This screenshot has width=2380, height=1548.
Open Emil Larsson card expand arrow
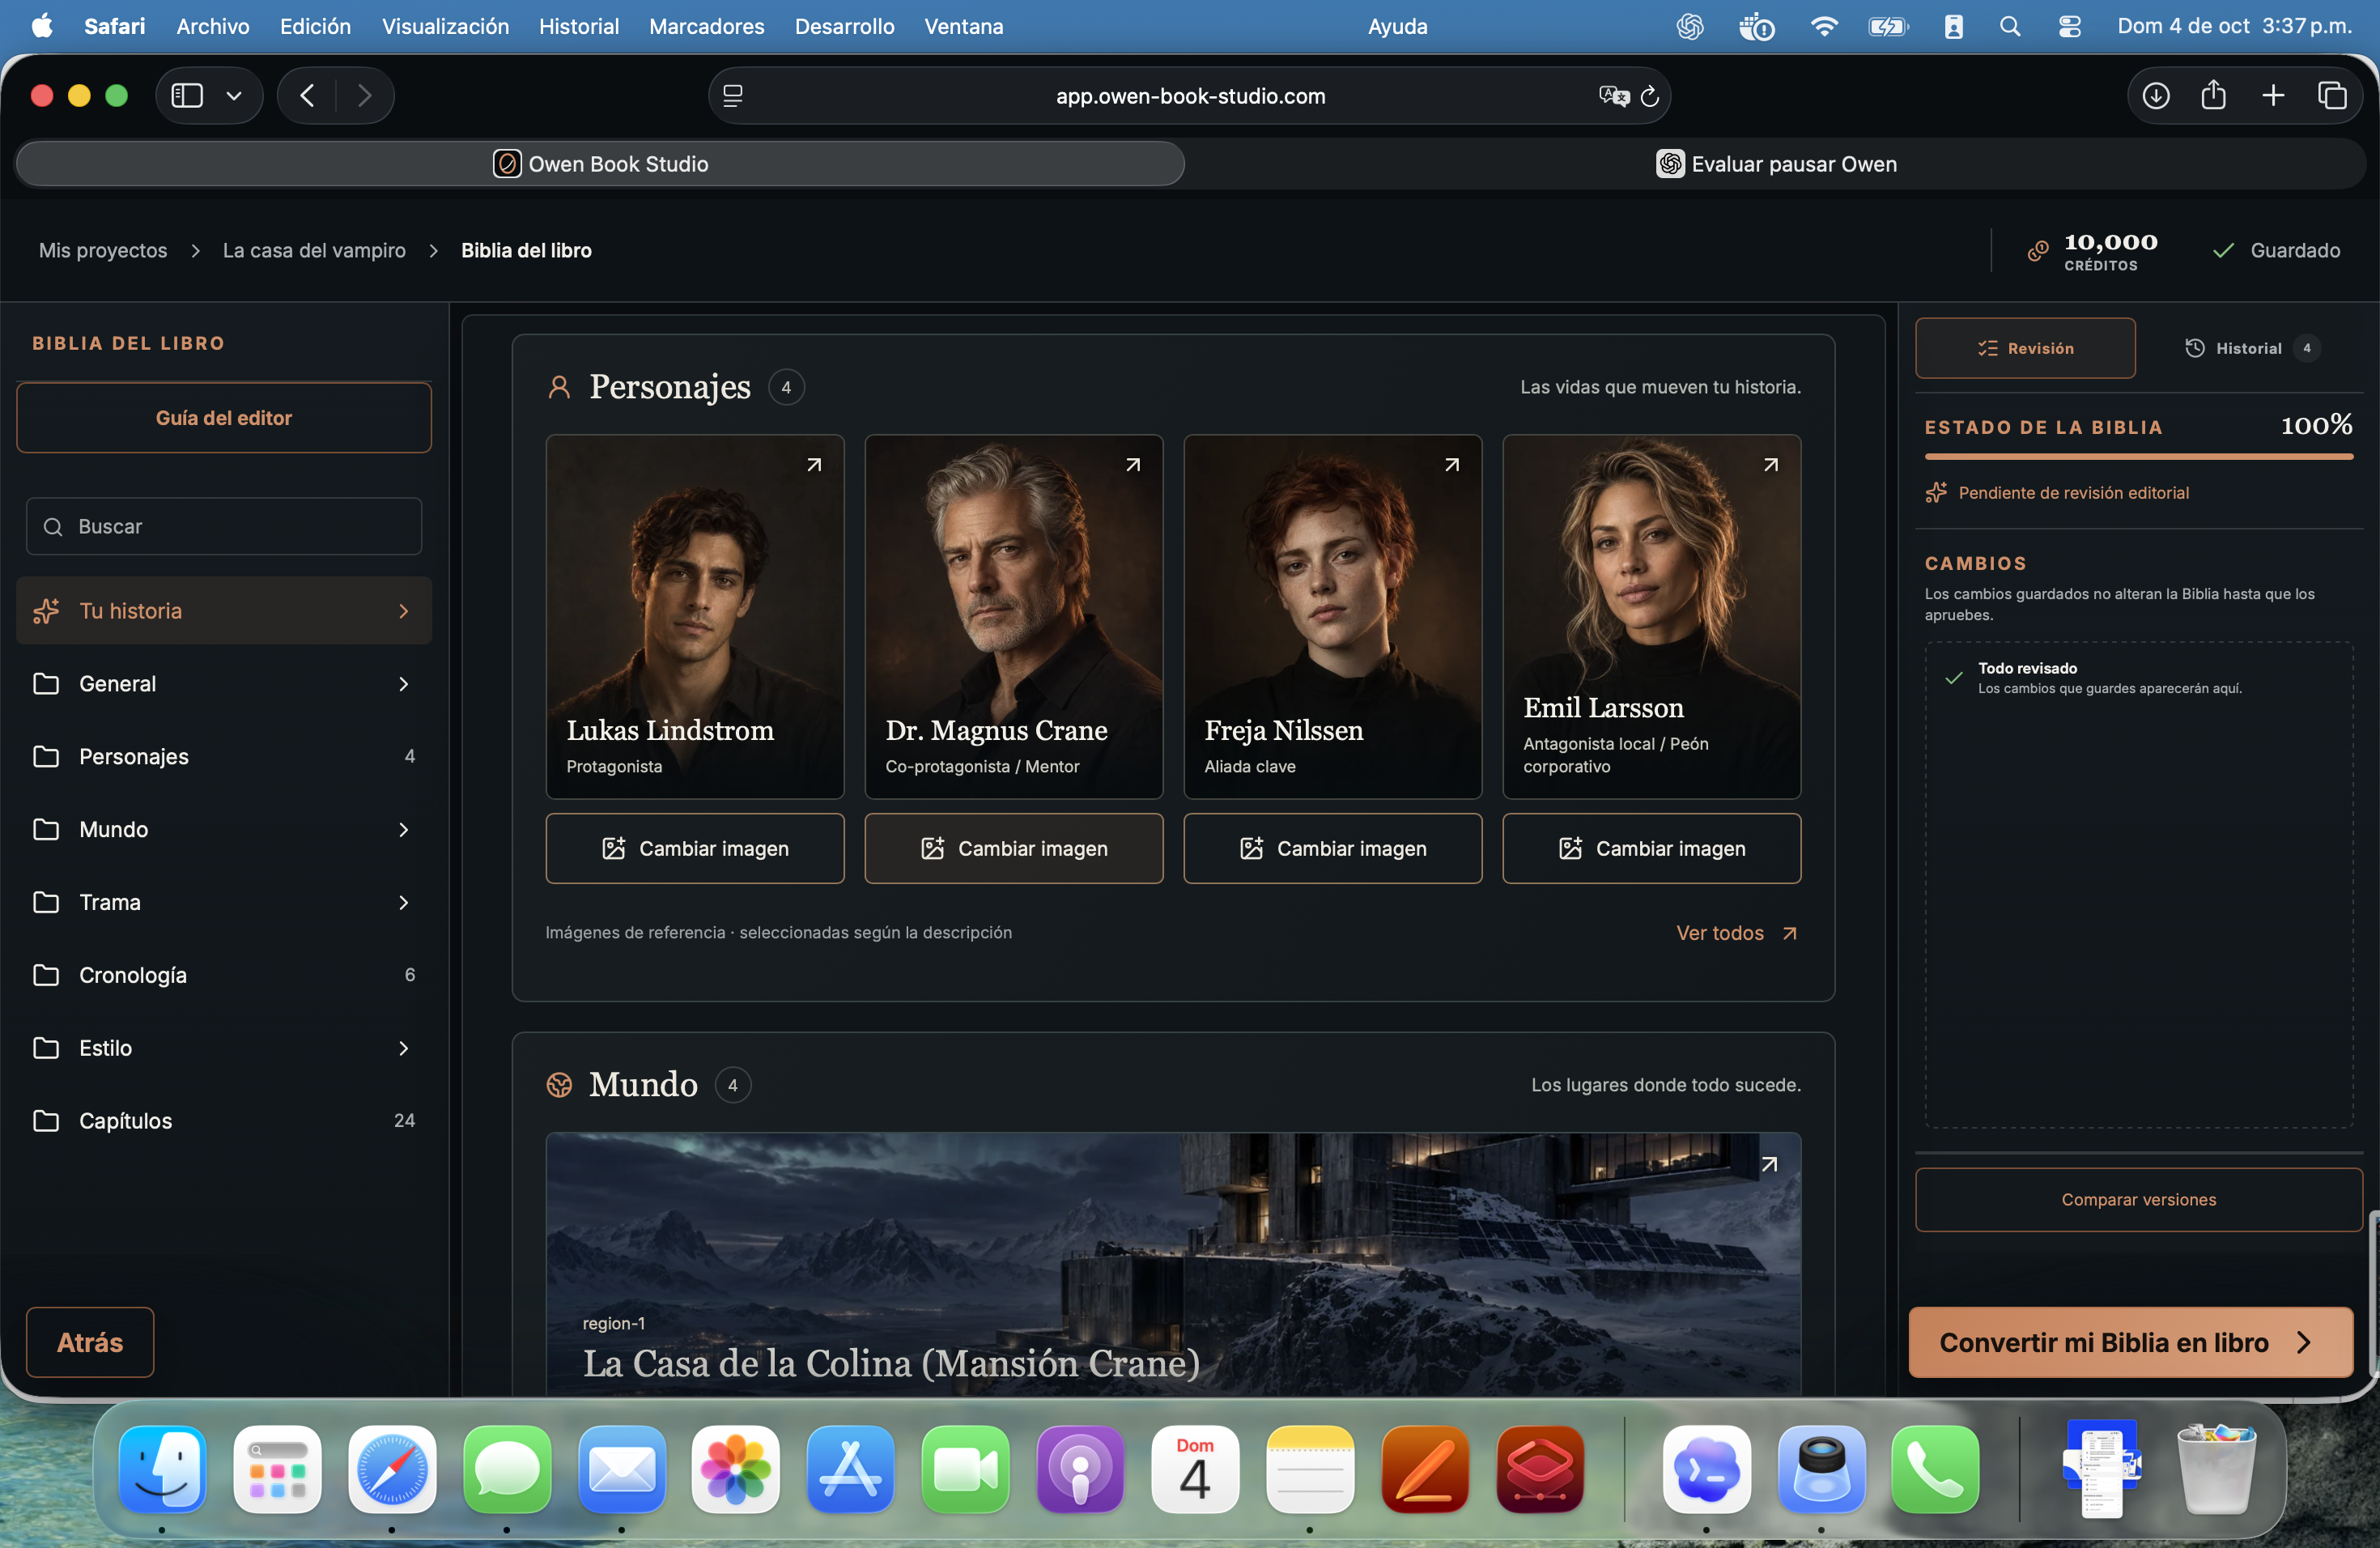[1771, 465]
